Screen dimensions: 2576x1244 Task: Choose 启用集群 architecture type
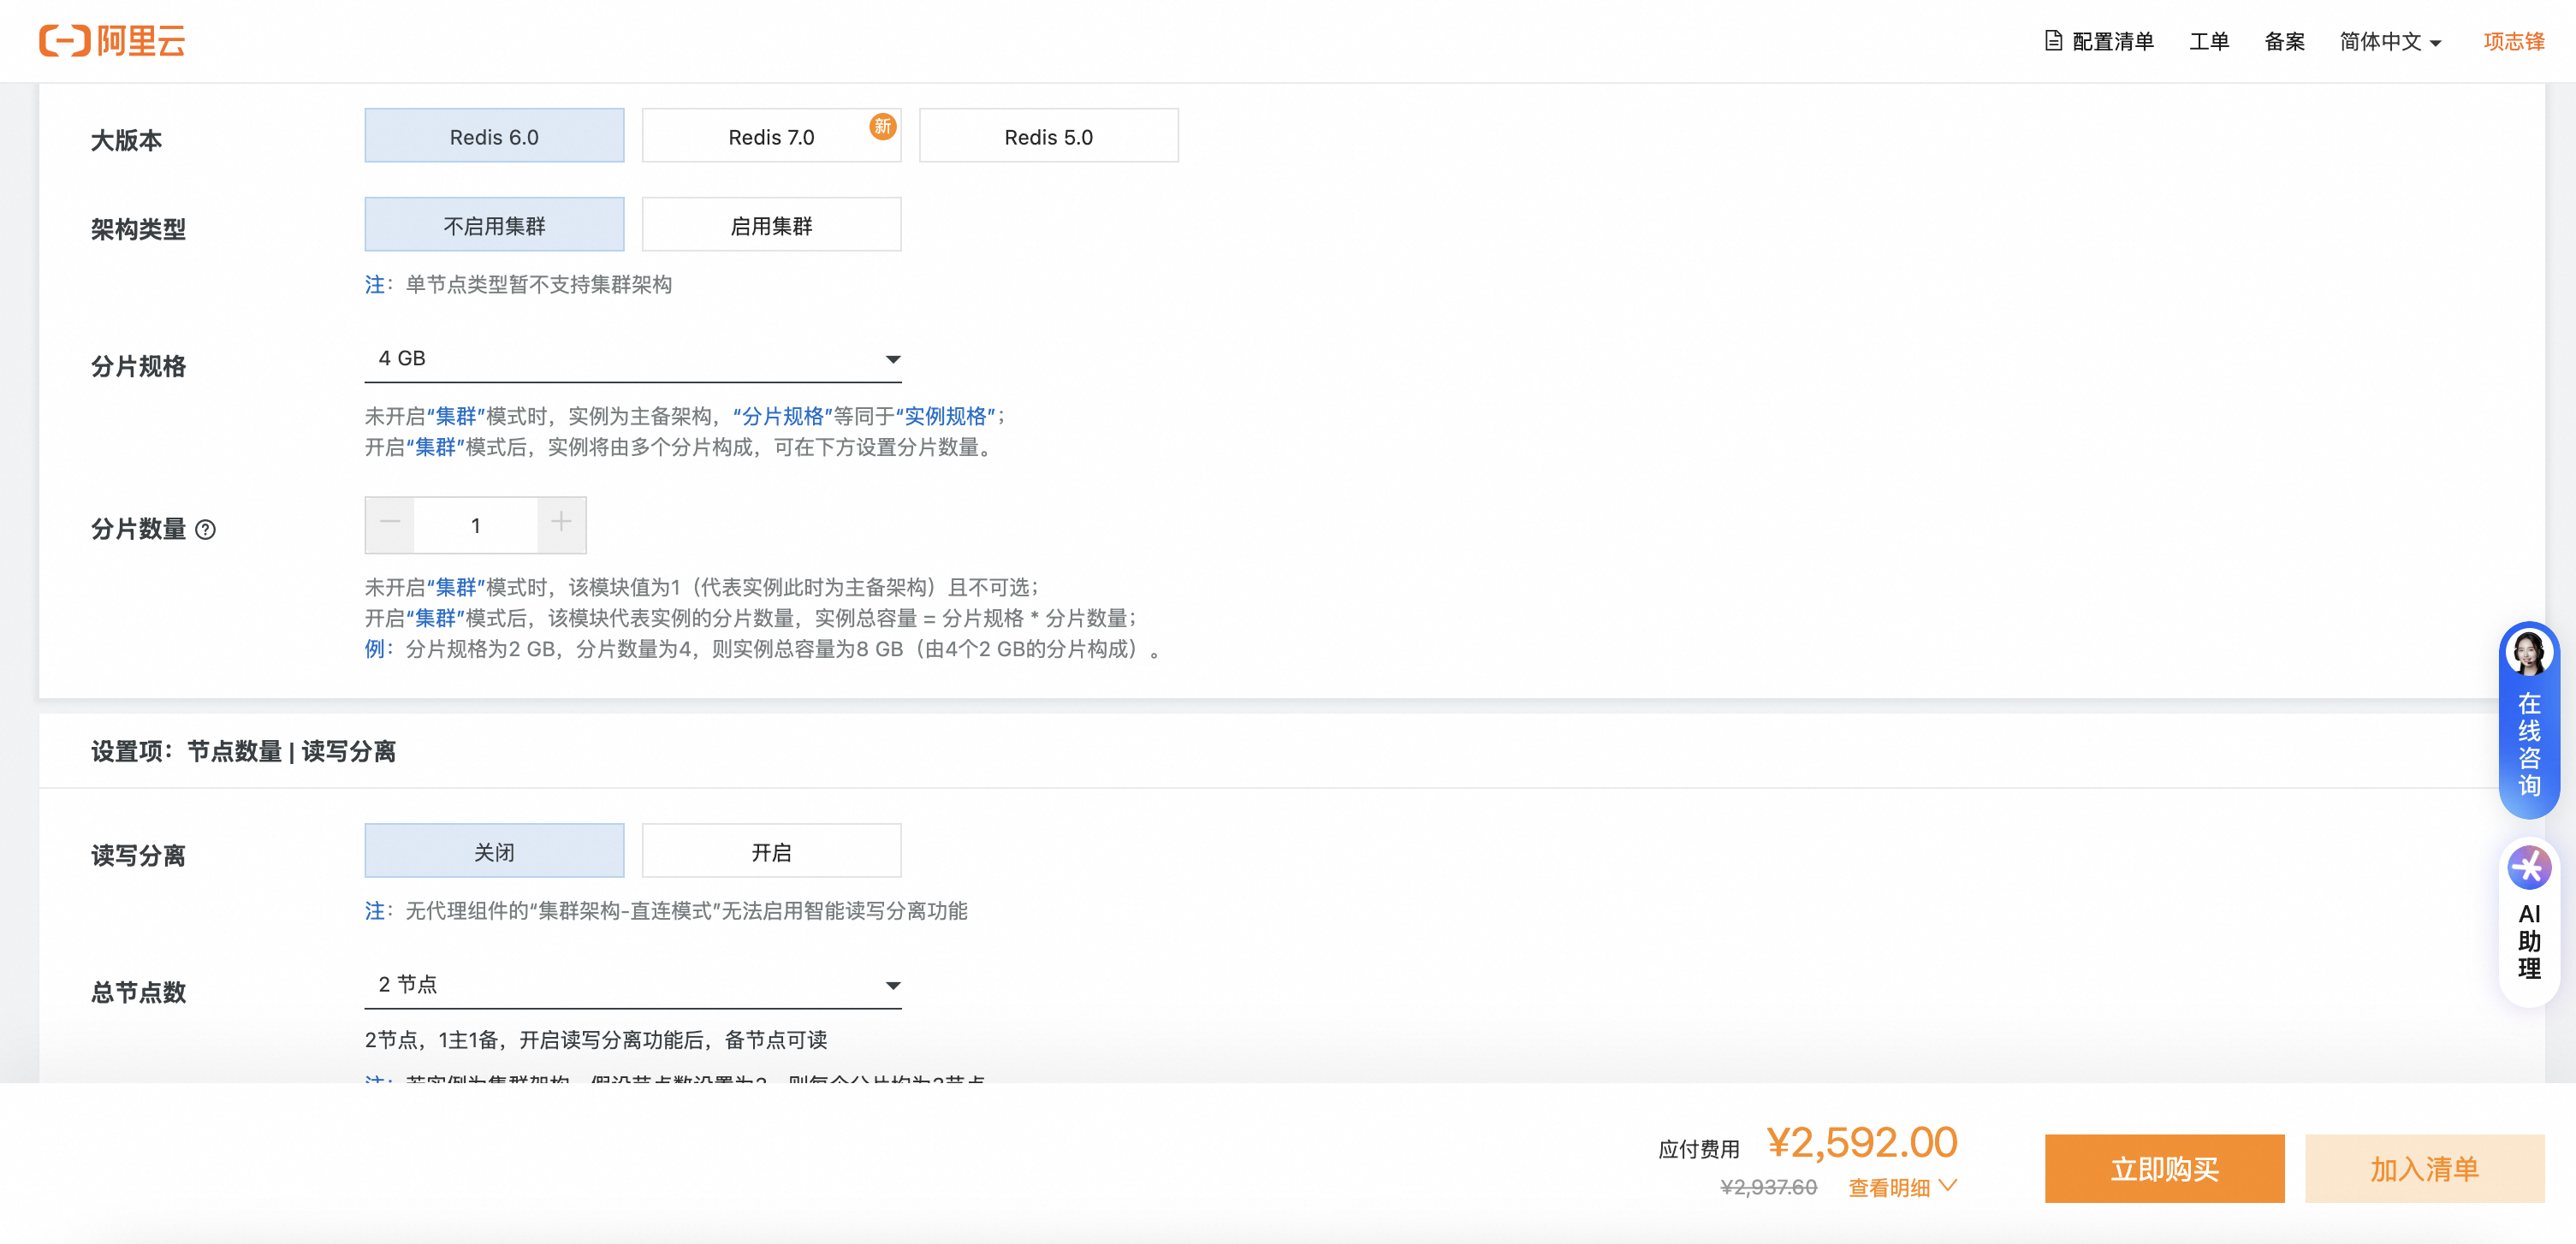tap(770, 226)
